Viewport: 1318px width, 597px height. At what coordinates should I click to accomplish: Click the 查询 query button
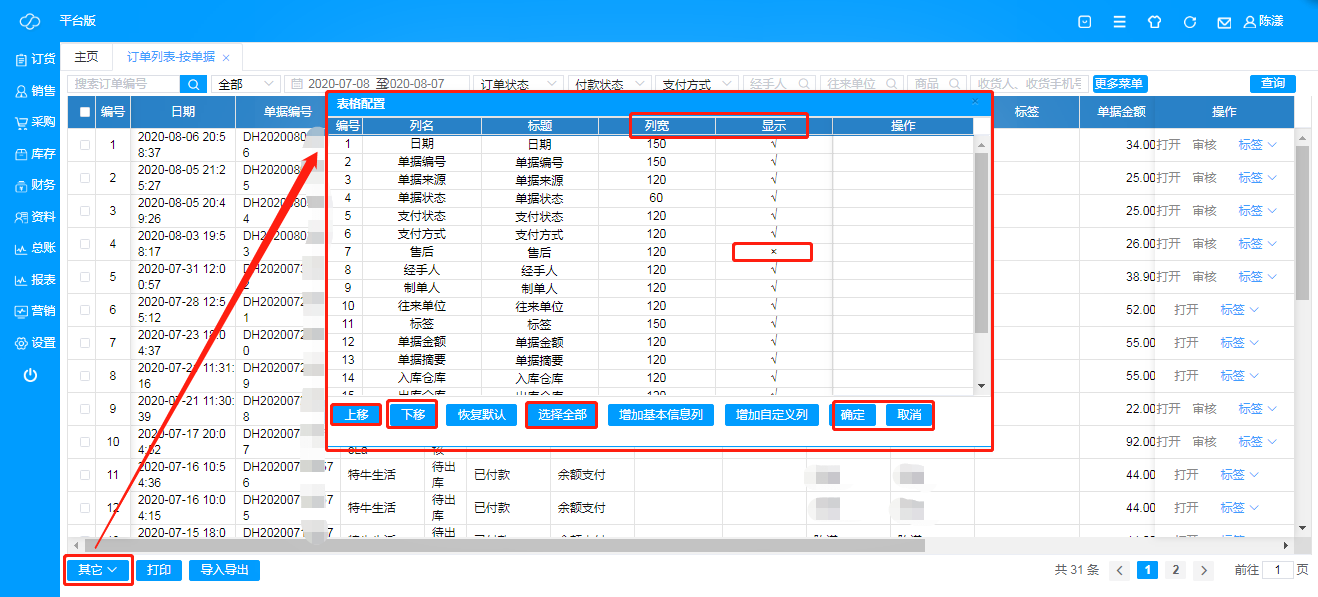pos(1272,84)
